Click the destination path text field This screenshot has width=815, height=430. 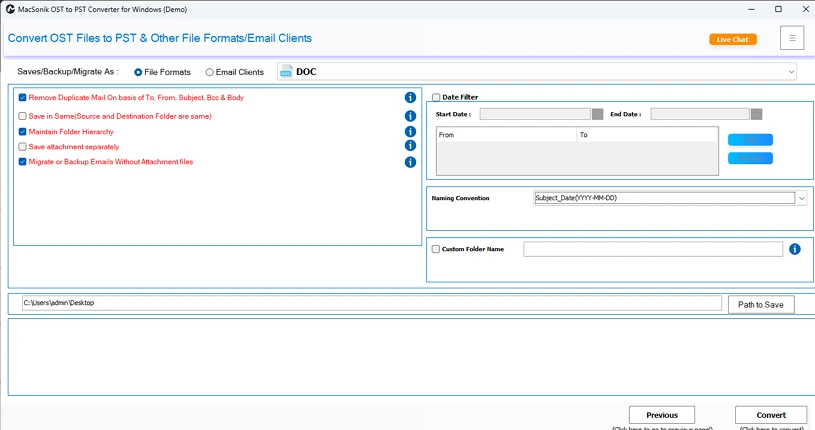coord(370,303)
